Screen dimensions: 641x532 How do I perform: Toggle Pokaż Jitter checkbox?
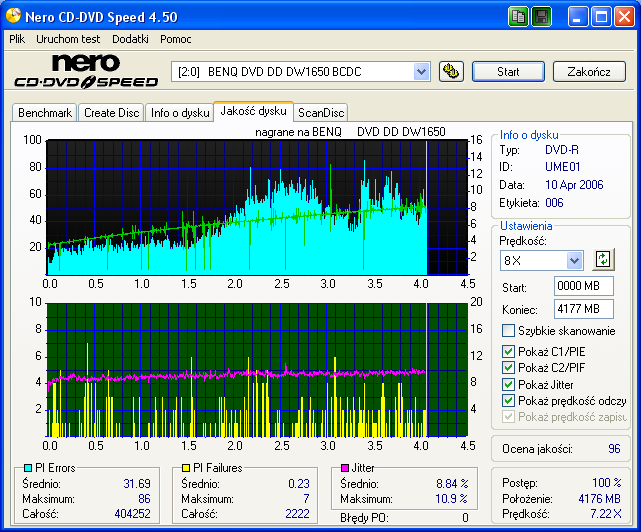pyautogui.click(x=508, y=384)
